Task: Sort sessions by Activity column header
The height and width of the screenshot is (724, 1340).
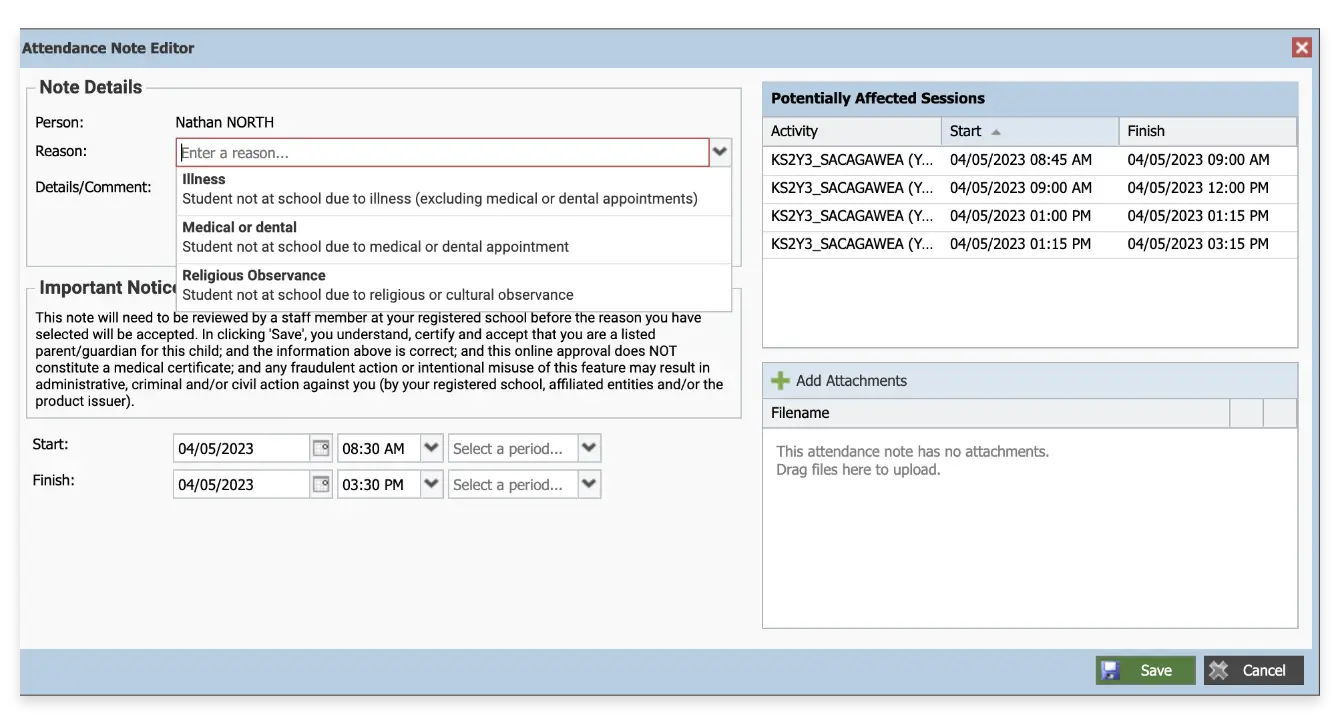Action: pyautogui.click(x=851, y=131)
